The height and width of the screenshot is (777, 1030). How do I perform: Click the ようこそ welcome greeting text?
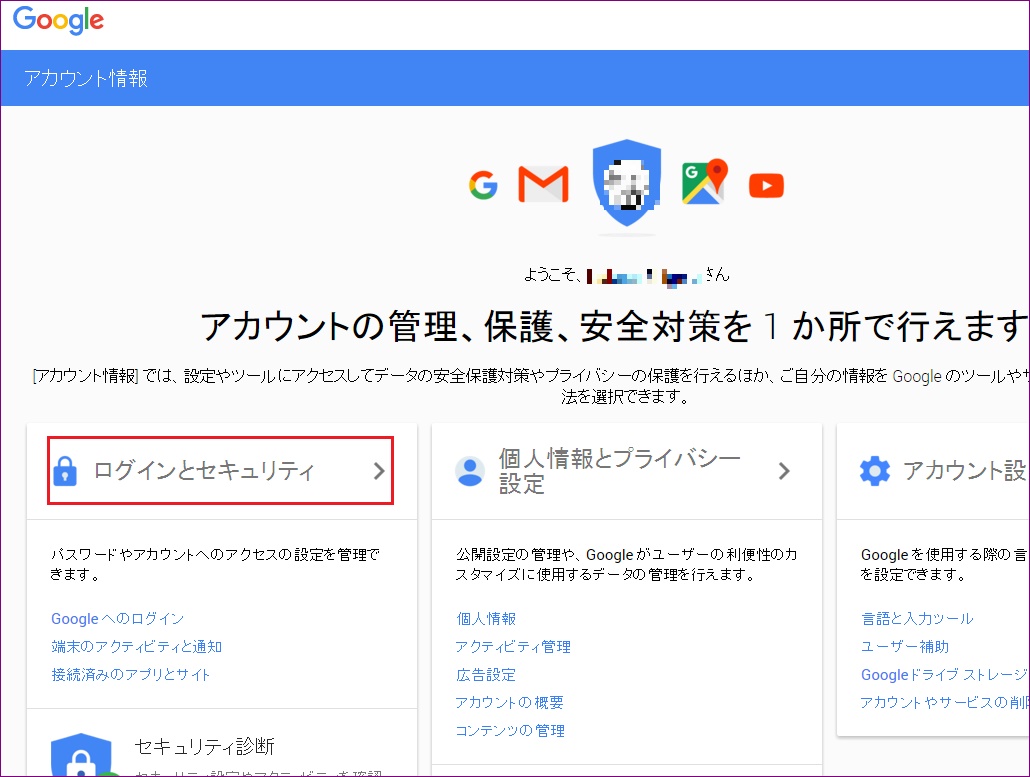(x=626, y=275)
